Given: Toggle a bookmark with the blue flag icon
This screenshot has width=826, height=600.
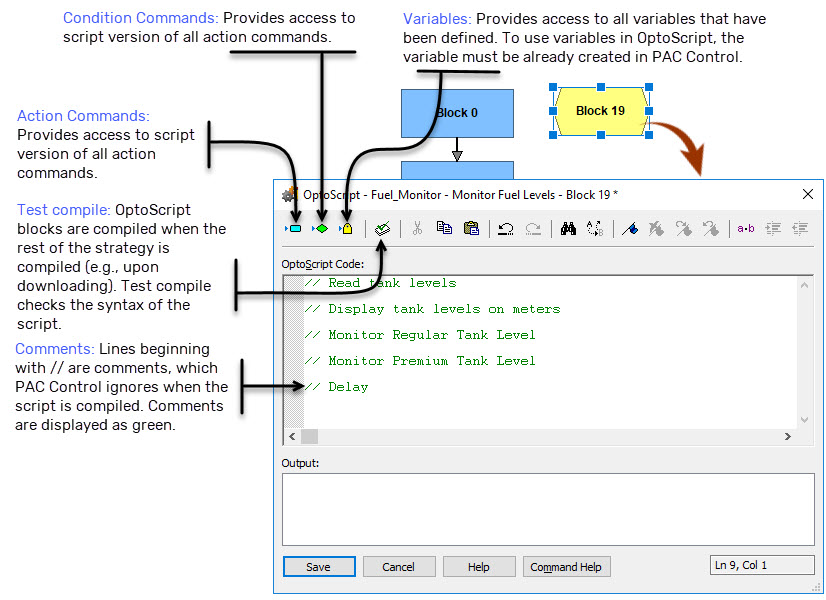Looking at the screenshot, I should pos(630,228).
